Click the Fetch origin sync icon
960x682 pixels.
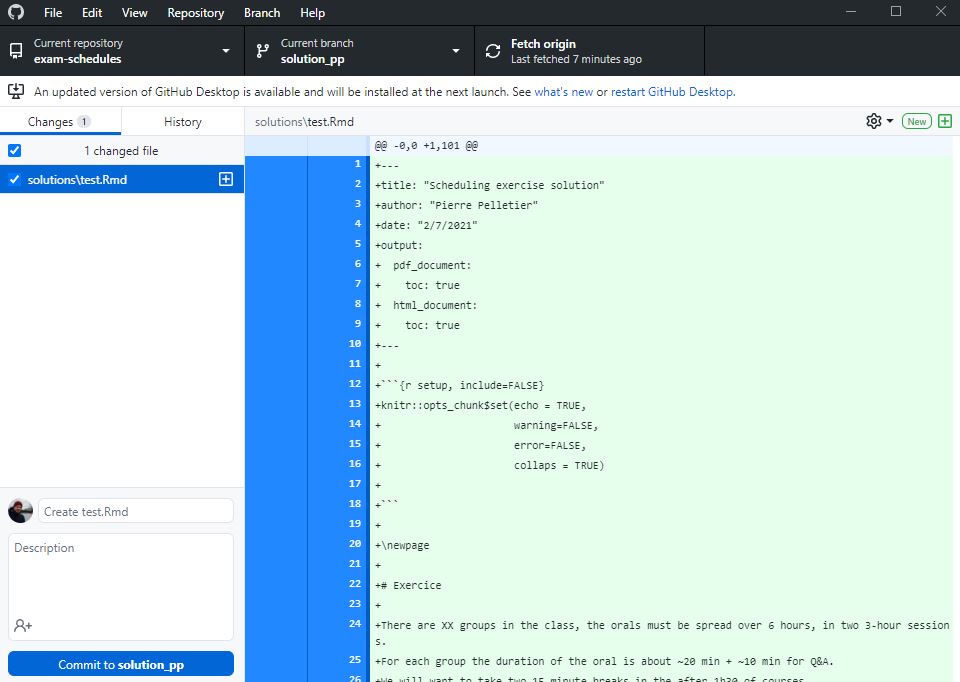coord(493,51)
